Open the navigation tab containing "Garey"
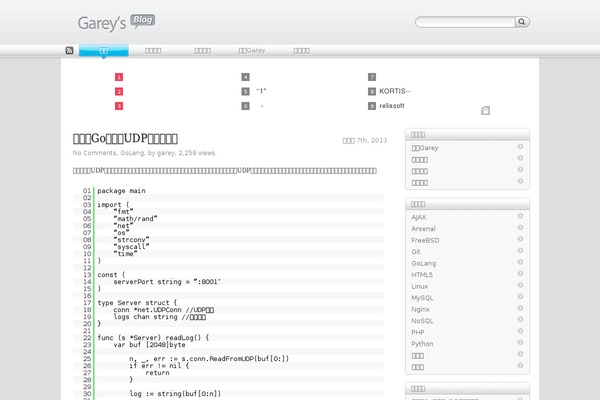The image size is (600, 400). pos(252,51)
